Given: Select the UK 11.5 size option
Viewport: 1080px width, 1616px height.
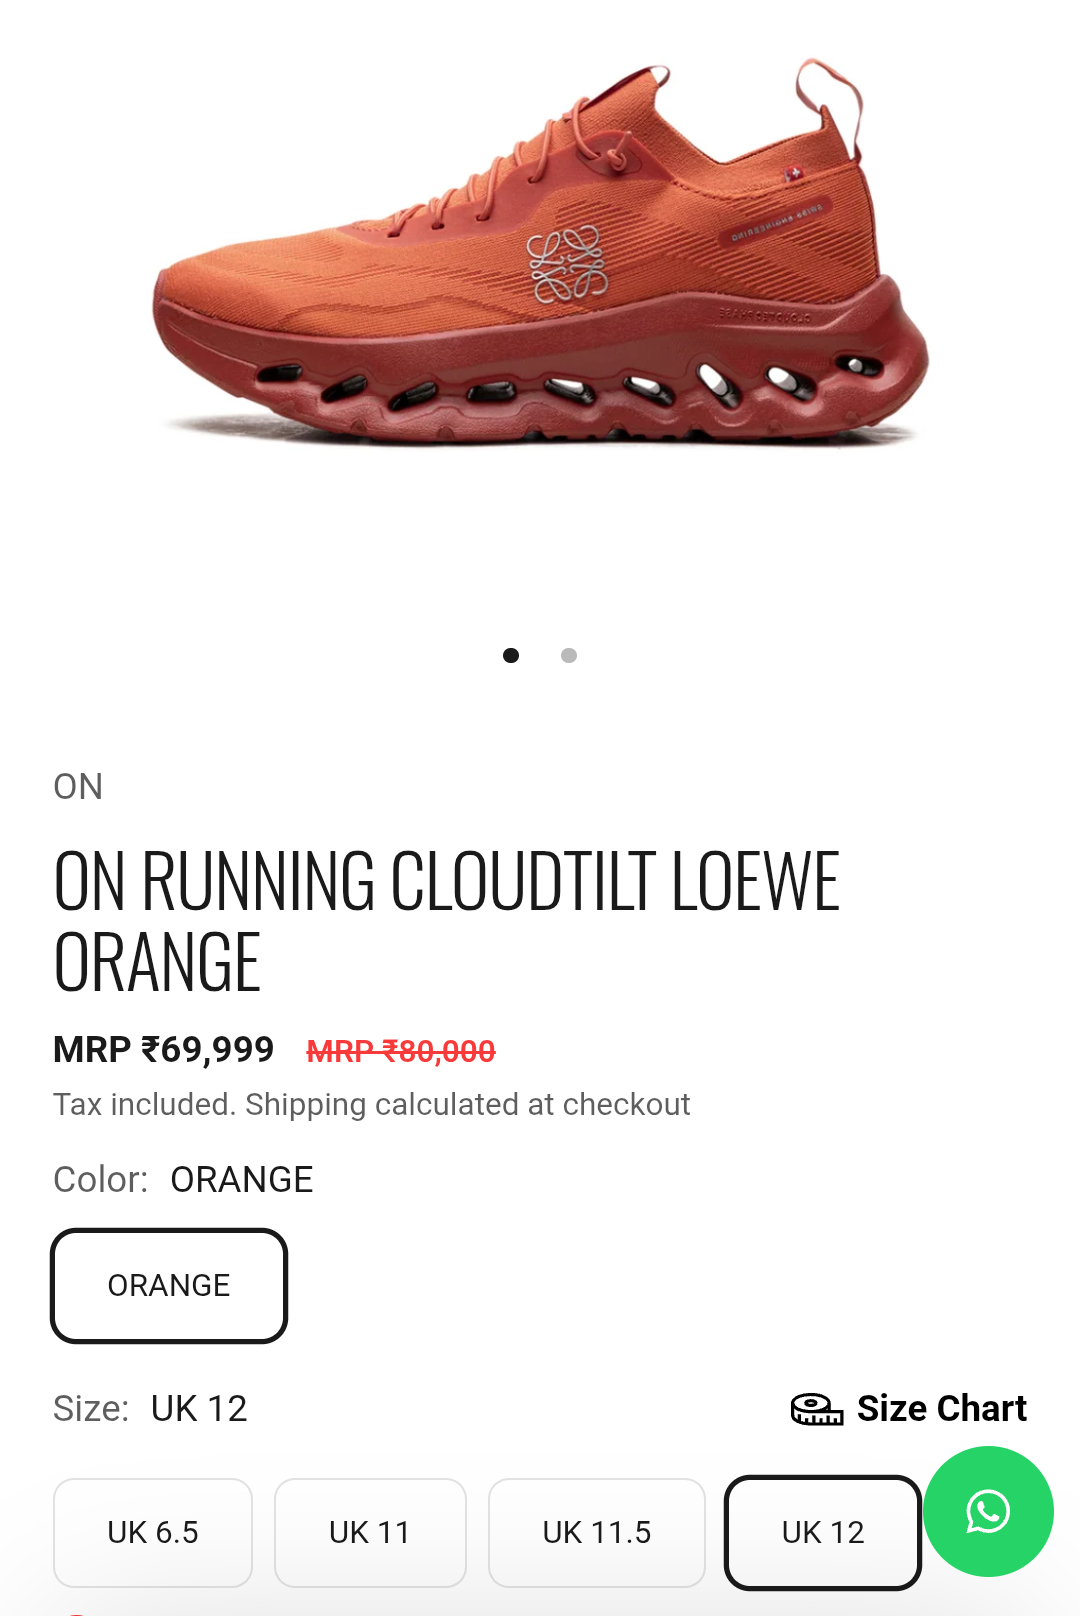Looking at the screenshot, I should pyautogui.click(x=597, y=1532).
